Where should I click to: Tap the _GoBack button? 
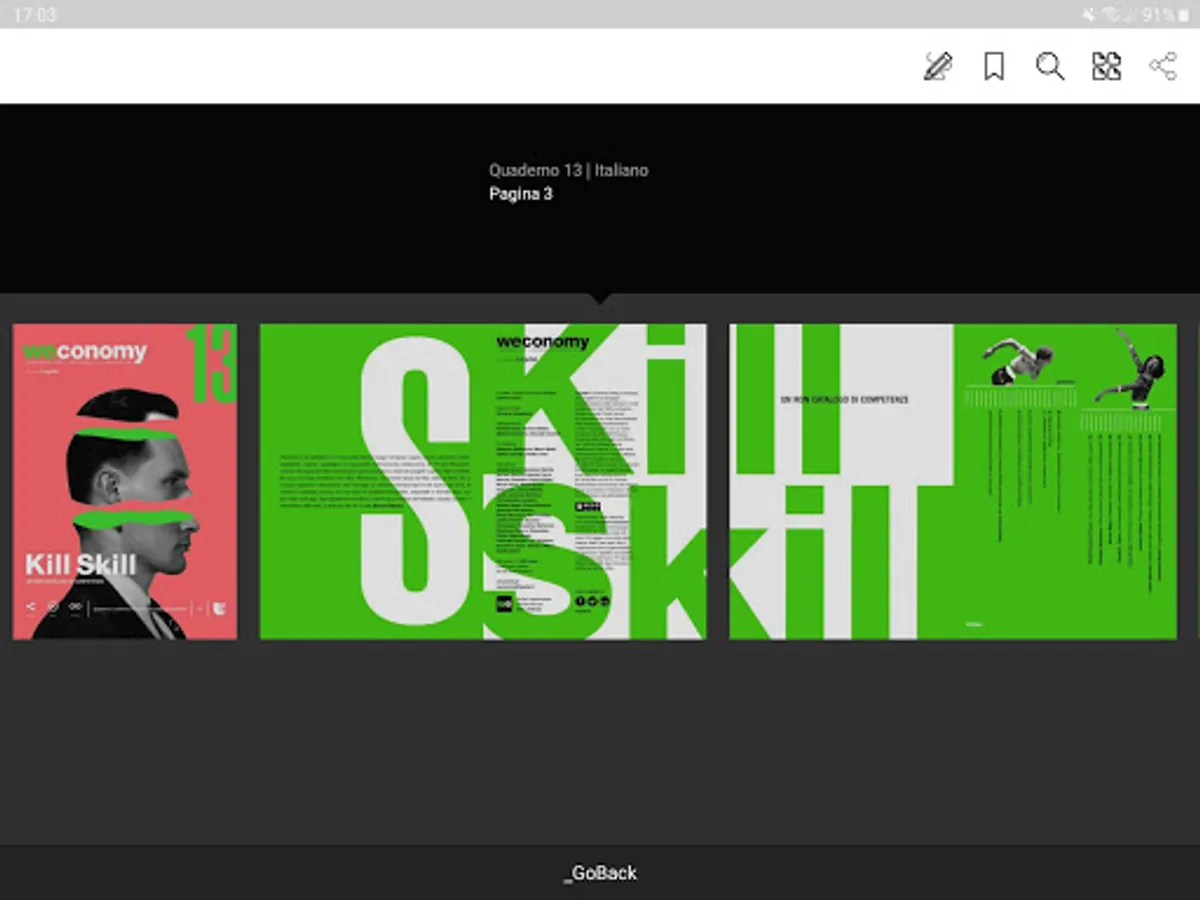(600, 873)
